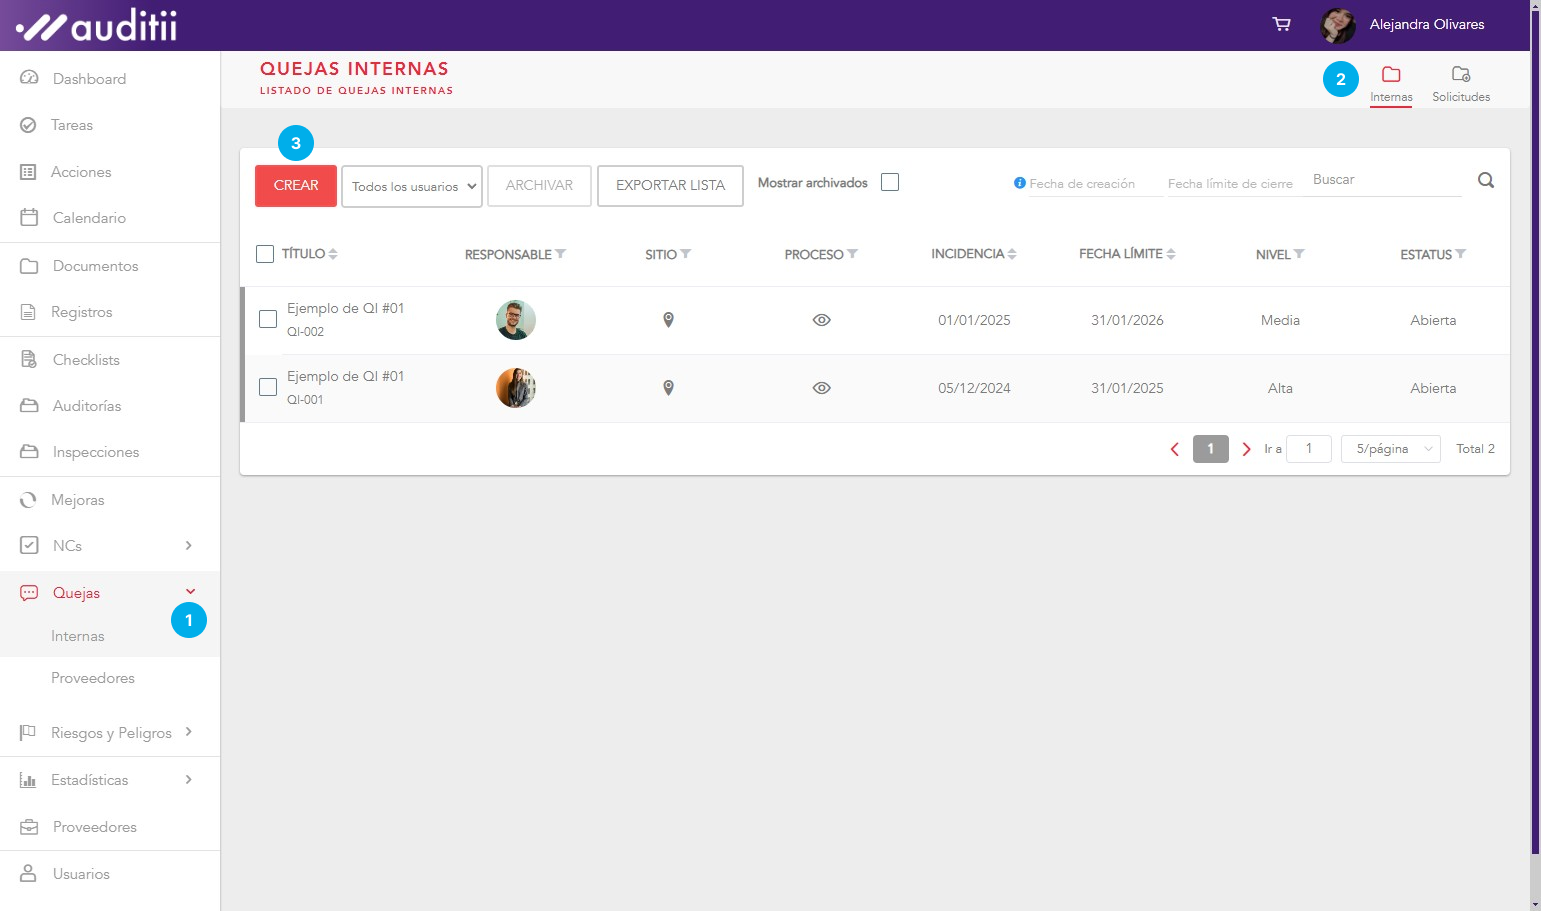
Task: Click the search magnifier icon
Action: pyautogui.click(x=1486, y=181)
